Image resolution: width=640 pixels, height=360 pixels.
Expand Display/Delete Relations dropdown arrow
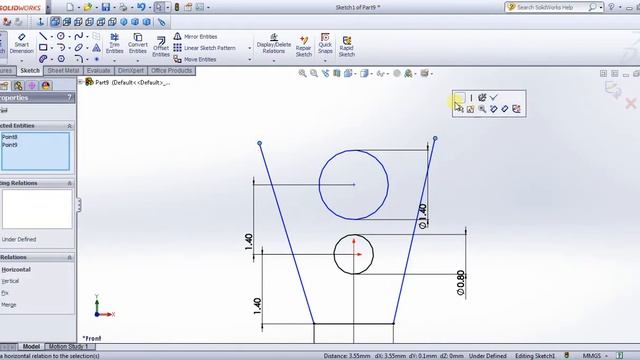point(273,60)
